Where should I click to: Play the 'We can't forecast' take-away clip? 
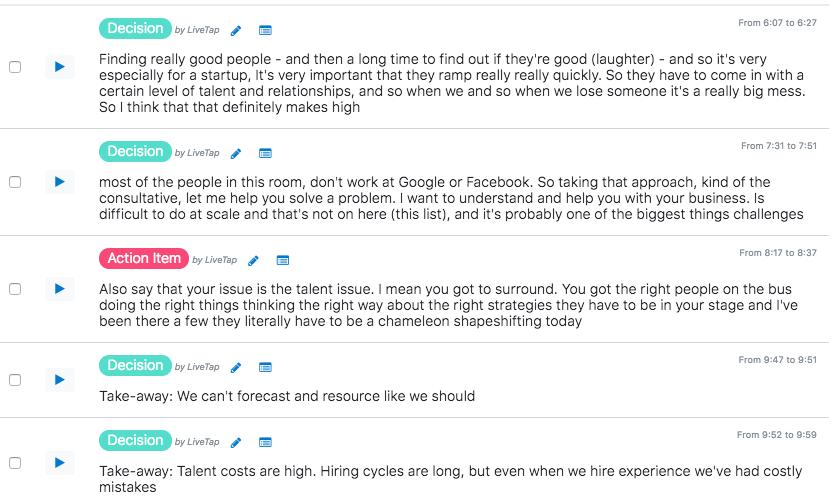point(59,380)
